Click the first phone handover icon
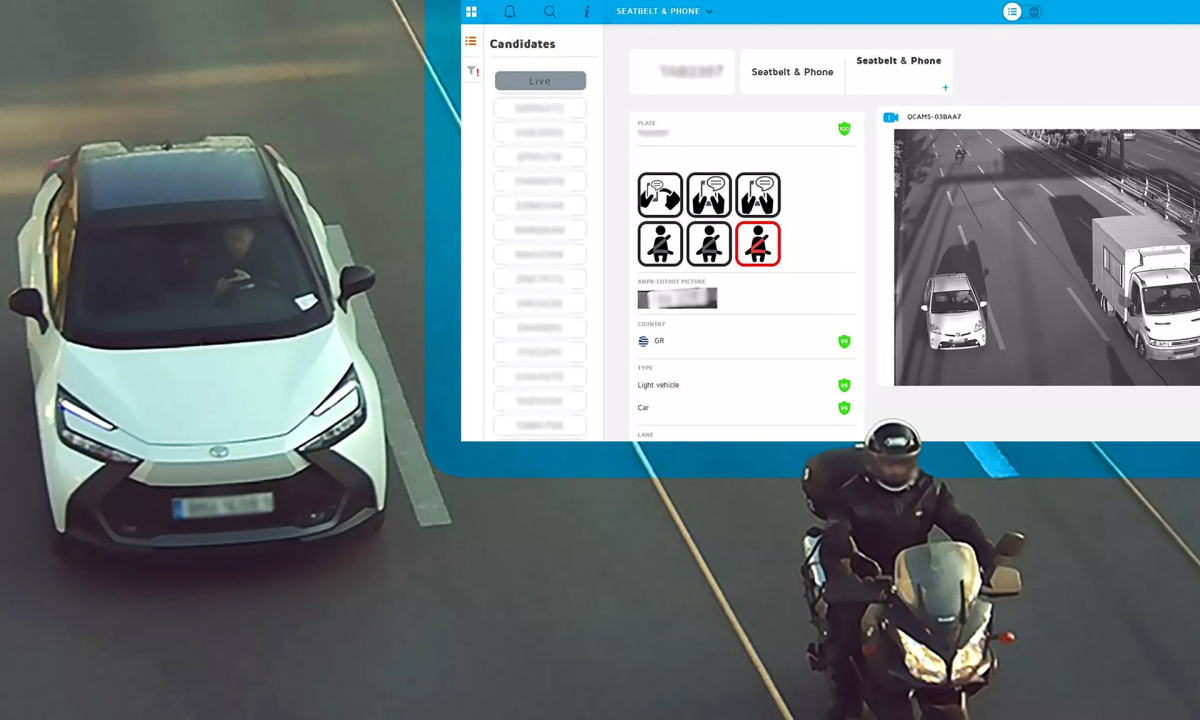 [x=660, y=195]
